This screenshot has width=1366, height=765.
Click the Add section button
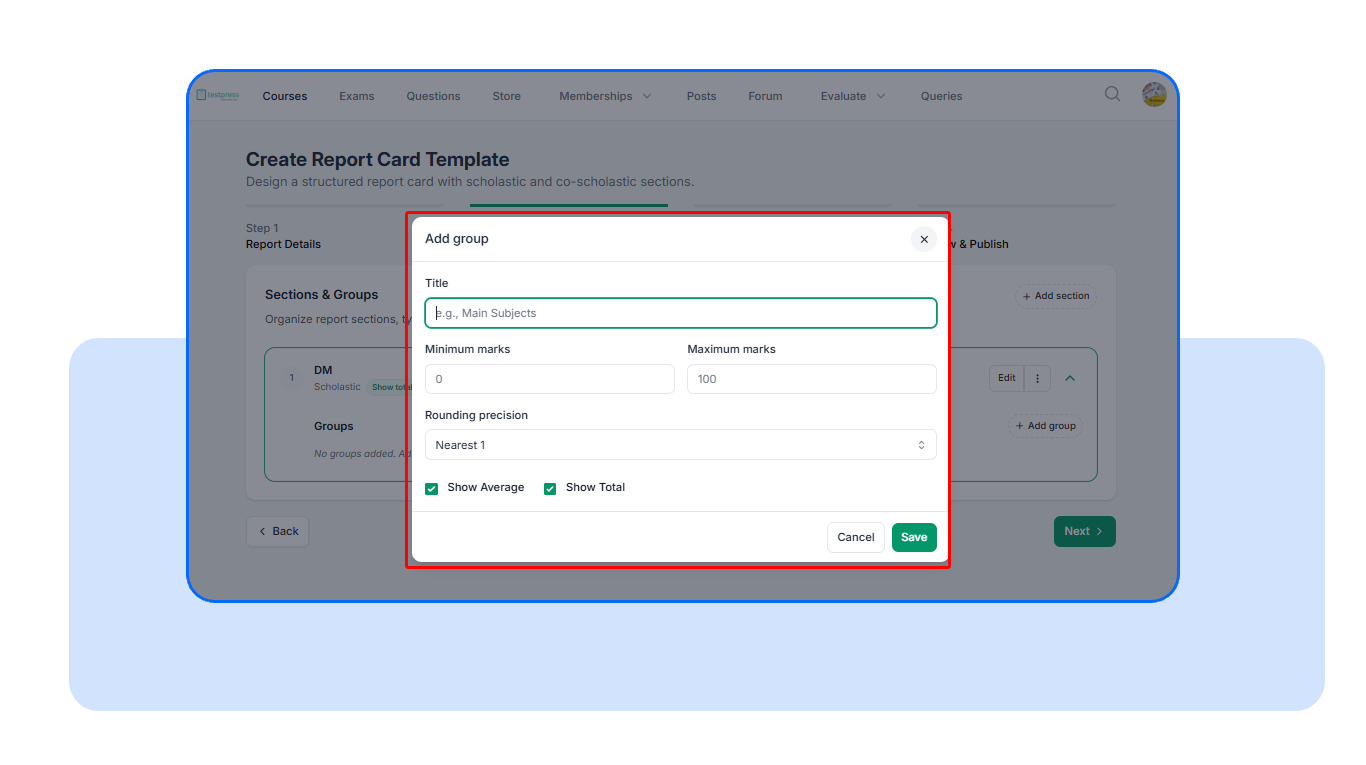(1055, 296)
